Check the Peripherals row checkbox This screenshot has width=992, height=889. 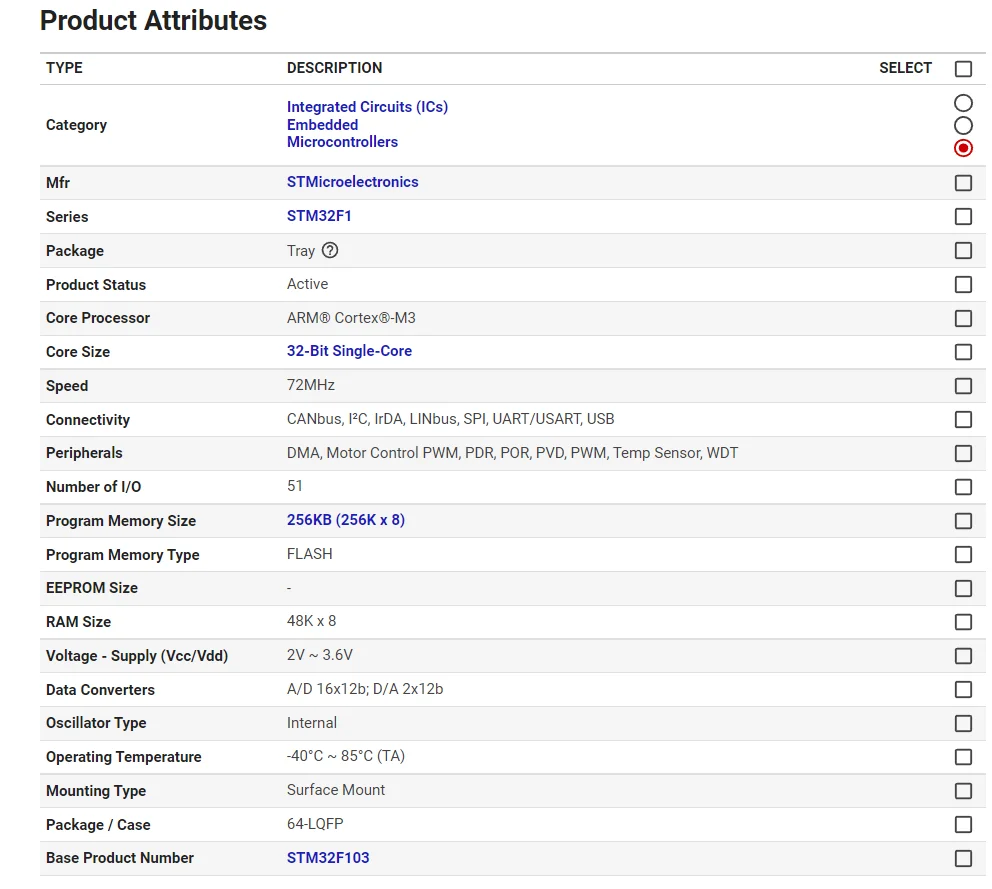pos(963,453)
